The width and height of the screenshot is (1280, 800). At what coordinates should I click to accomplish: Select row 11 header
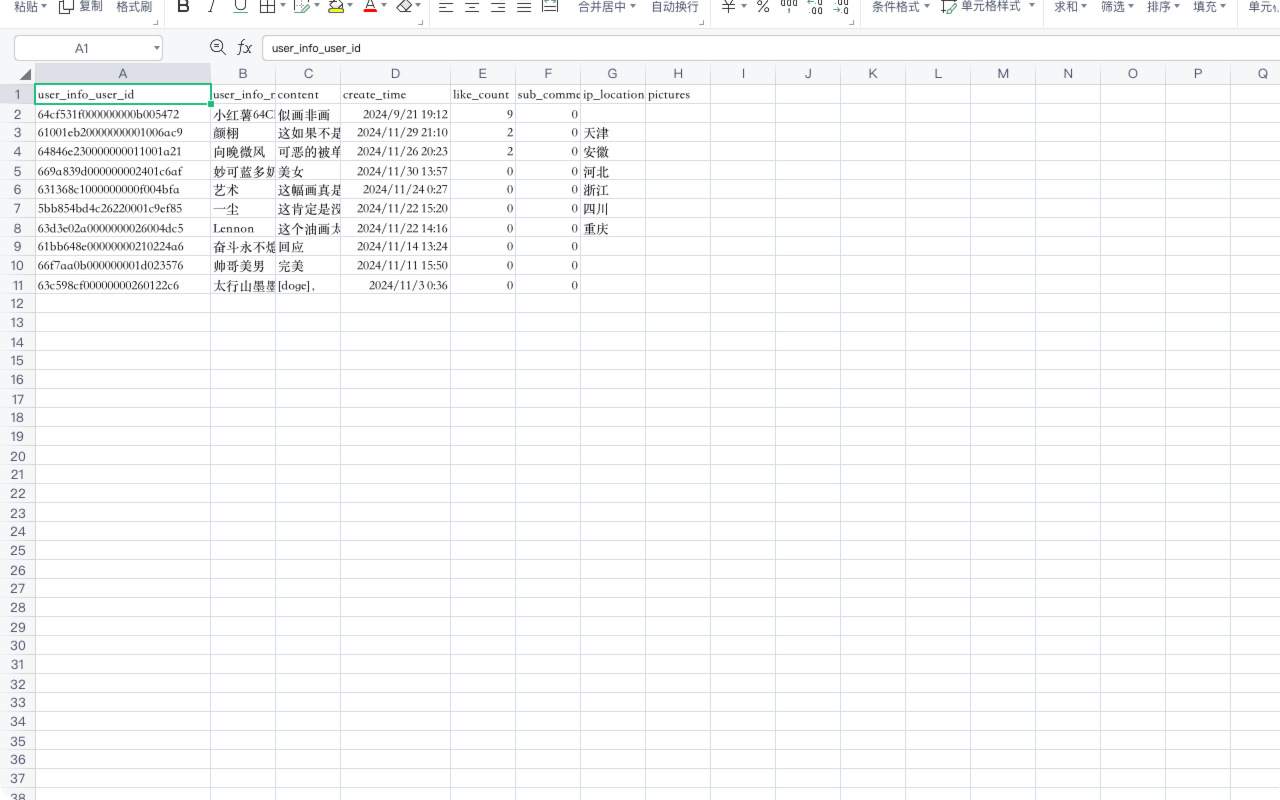click(x=17, y=285)
